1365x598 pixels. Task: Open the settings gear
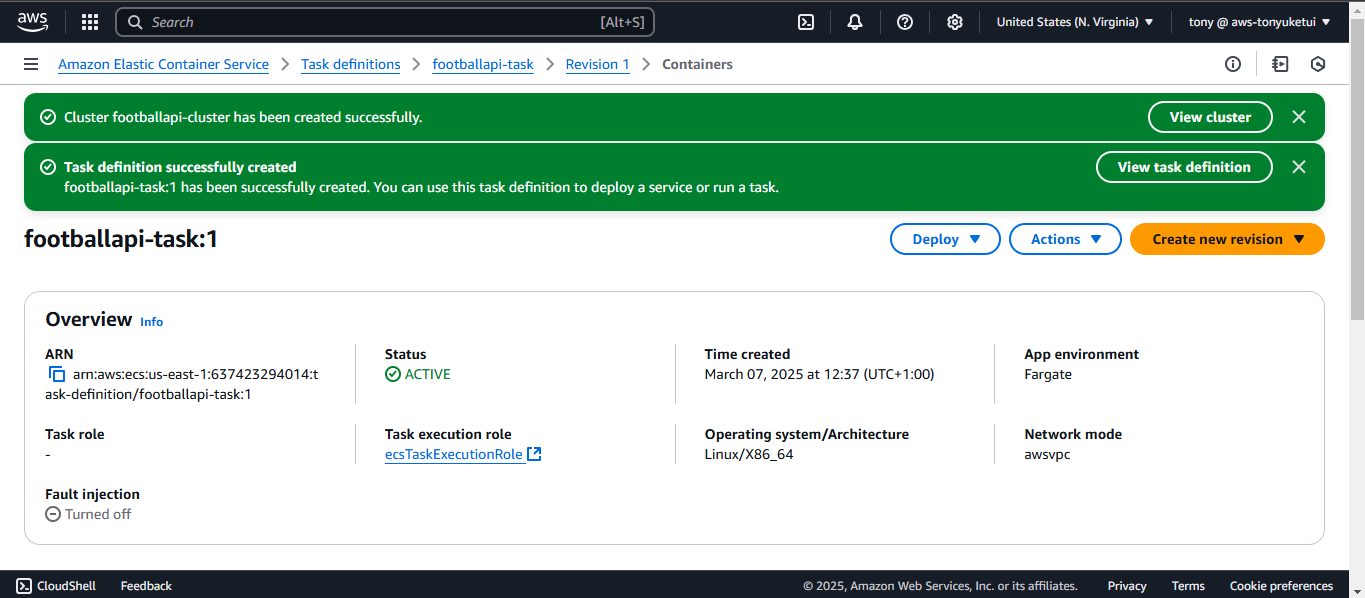coord(955,22)
